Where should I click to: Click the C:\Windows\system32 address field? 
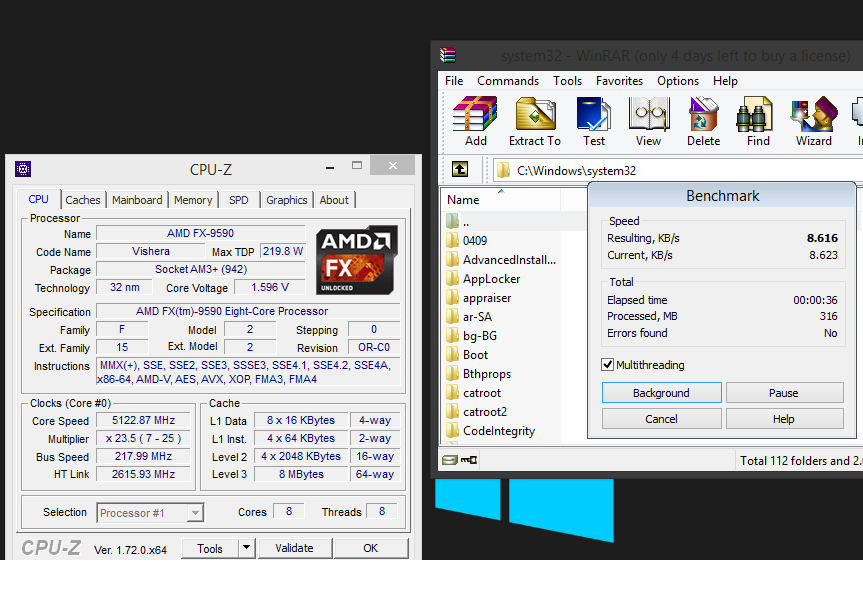coord(677,170)
